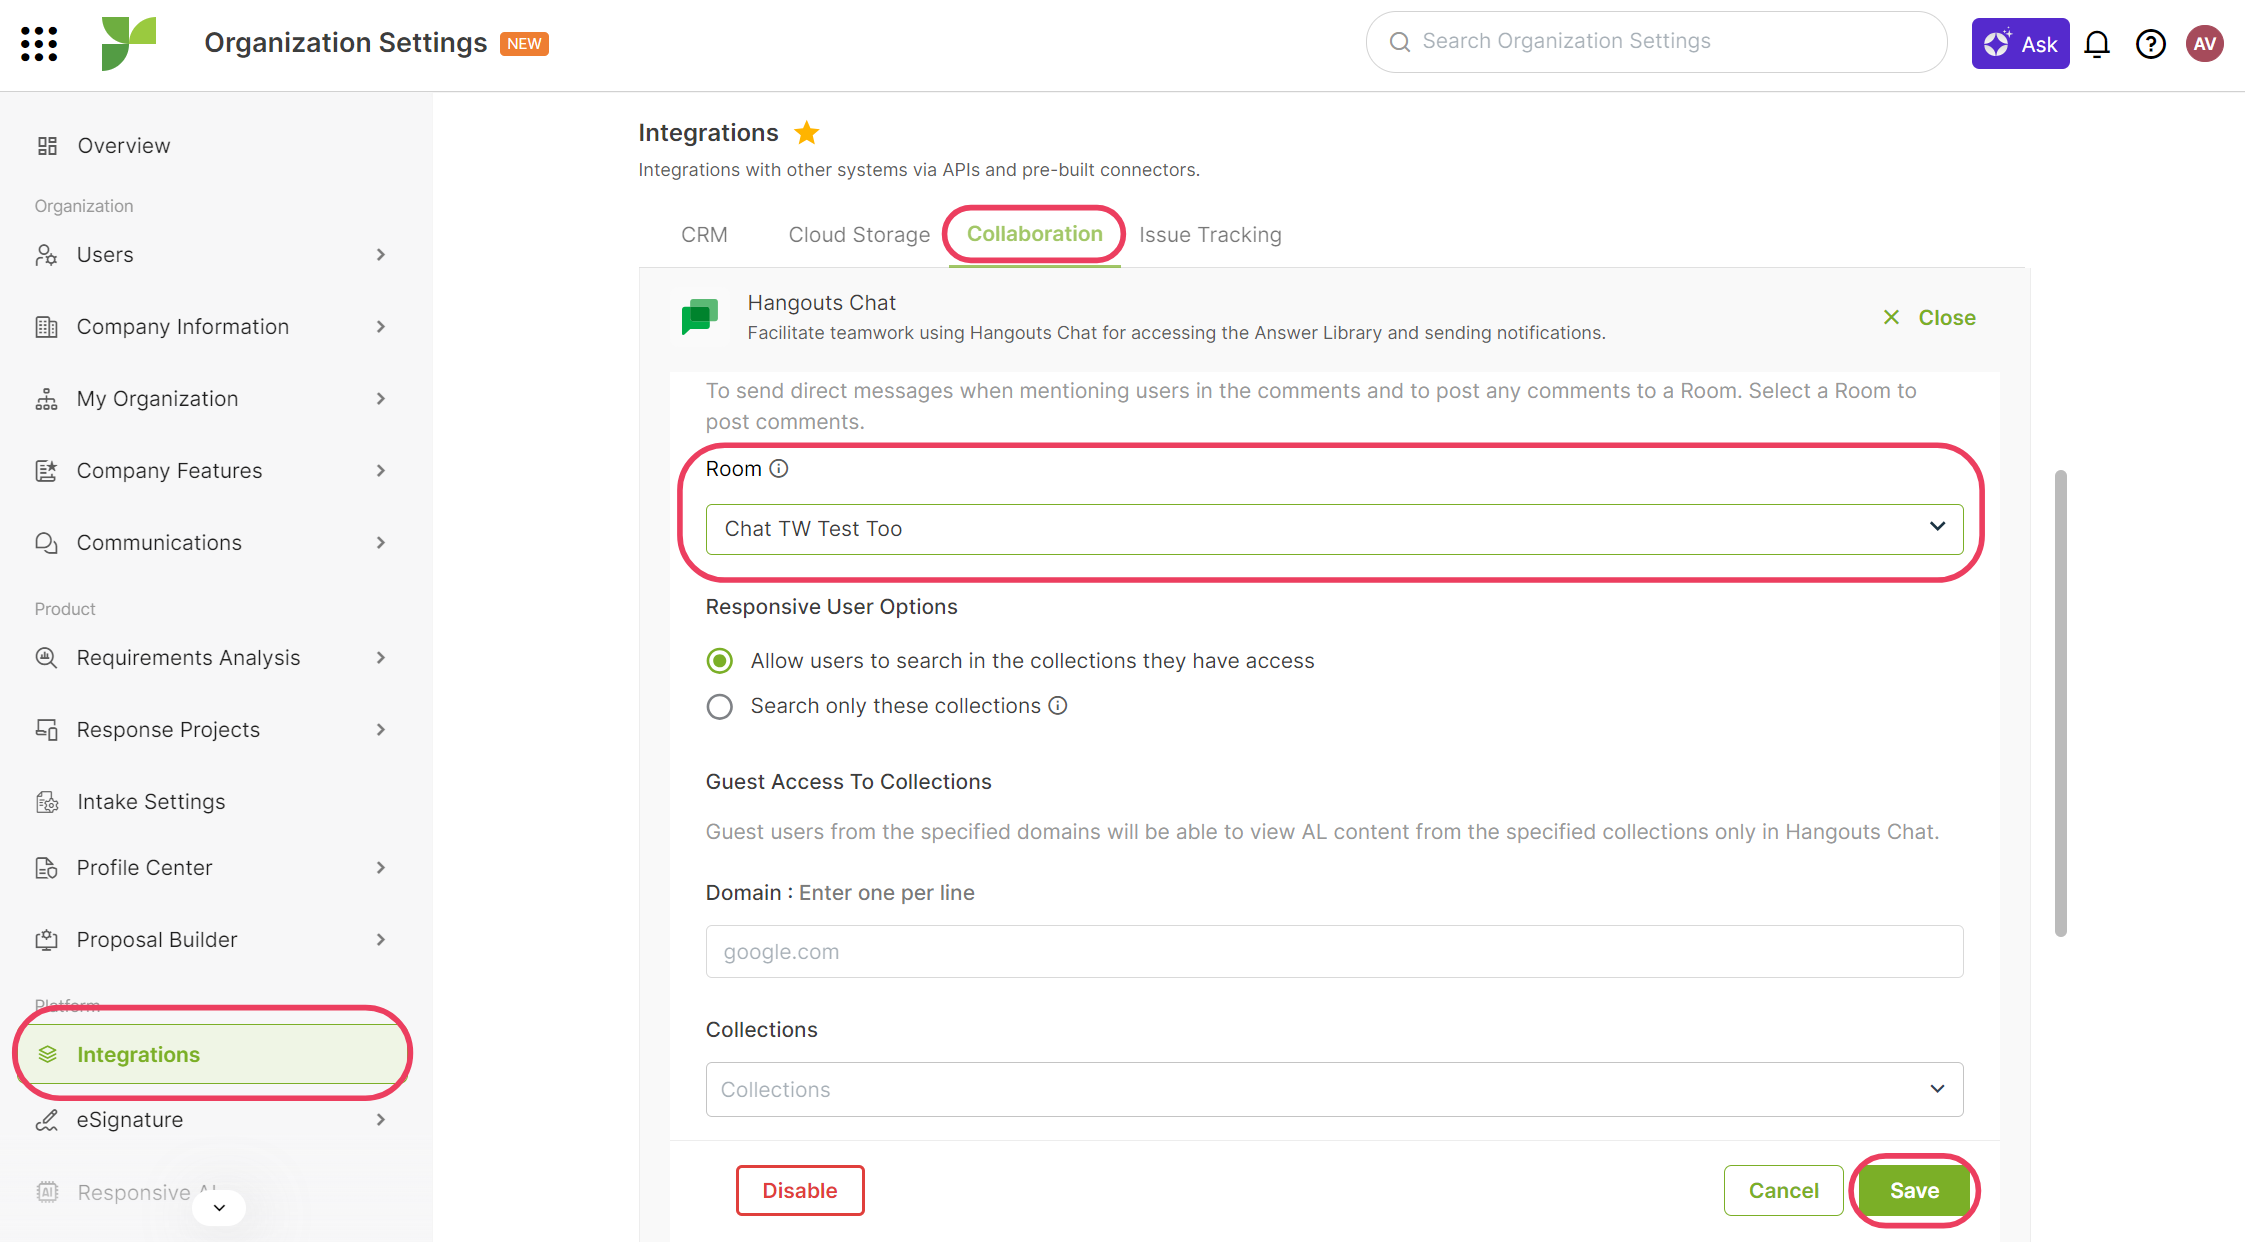Screen dimensions: 2245x1242
Task: Click the NEW badge beside Organization Settings
Action: [x=524, y=44]
